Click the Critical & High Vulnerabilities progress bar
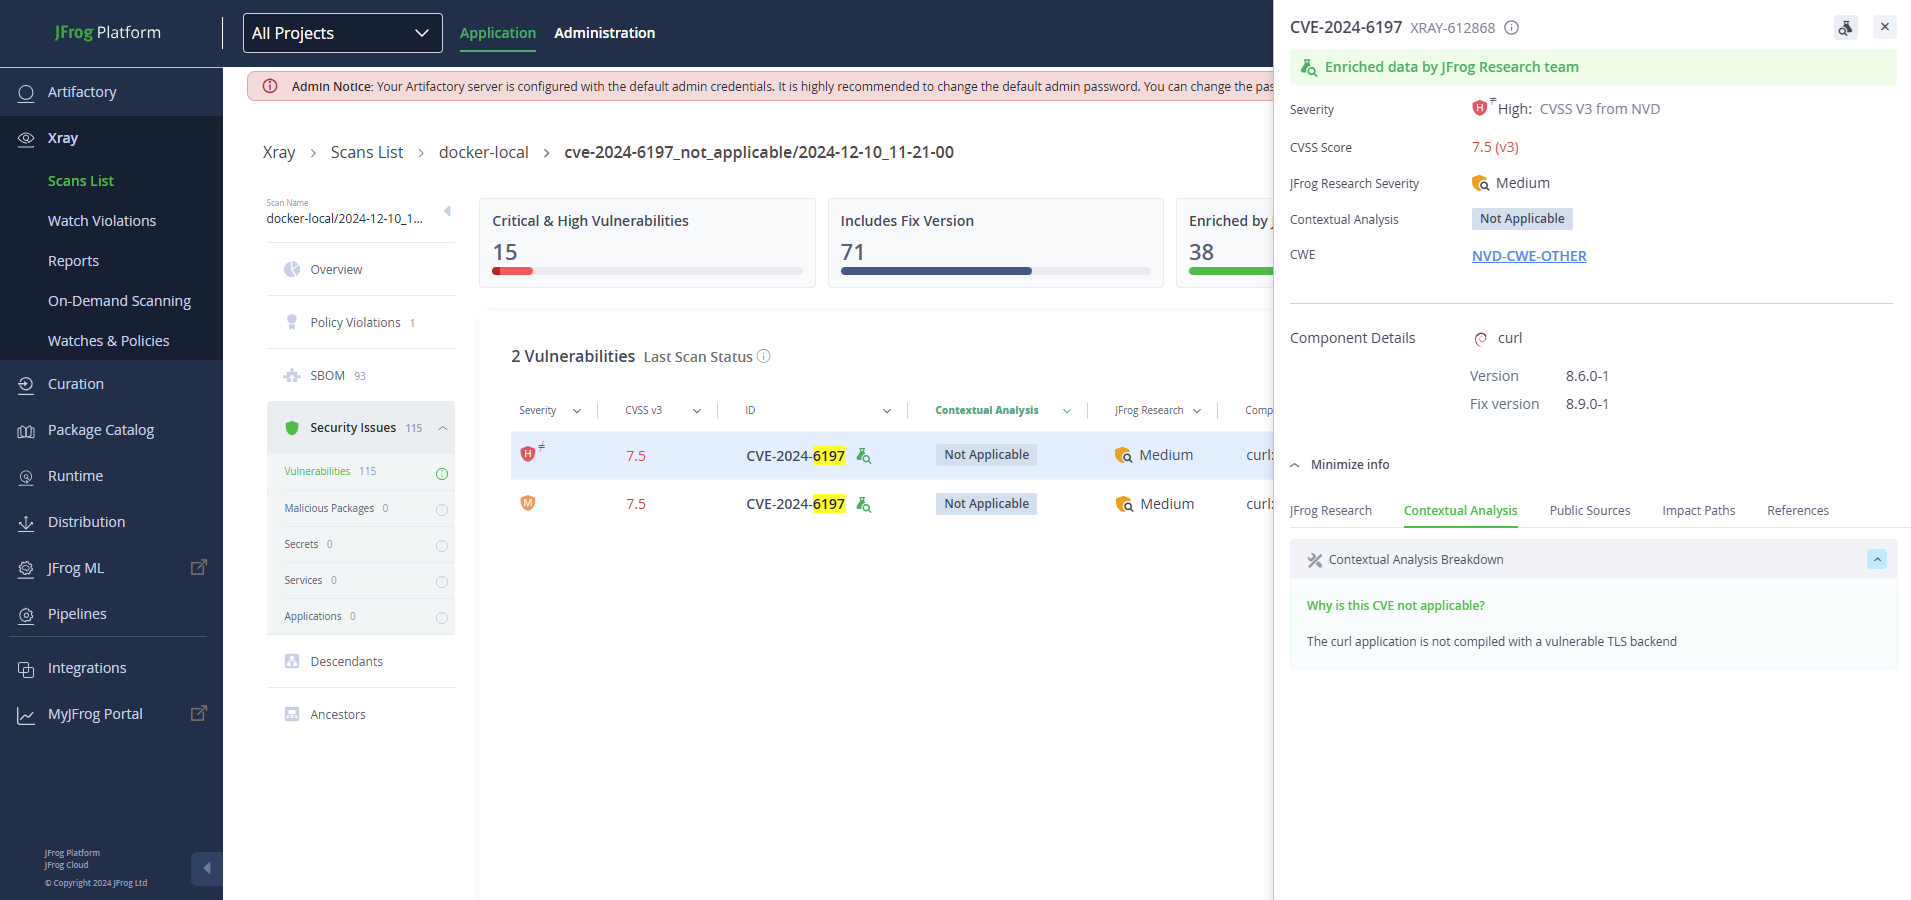This screenshot has height=900, width=1911. tap(647, 271)
